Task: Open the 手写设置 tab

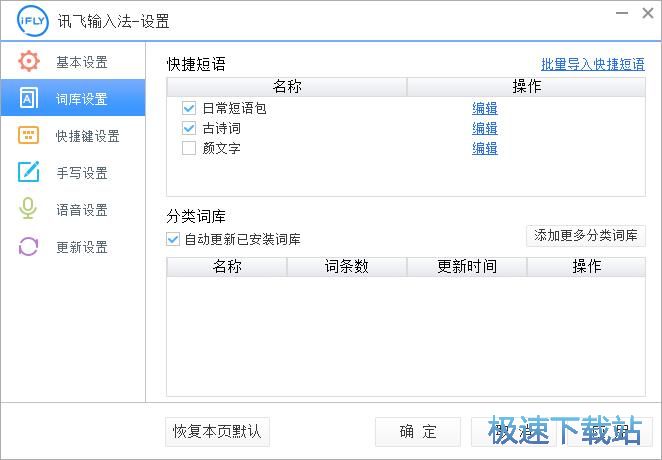Action: [81, 173]
